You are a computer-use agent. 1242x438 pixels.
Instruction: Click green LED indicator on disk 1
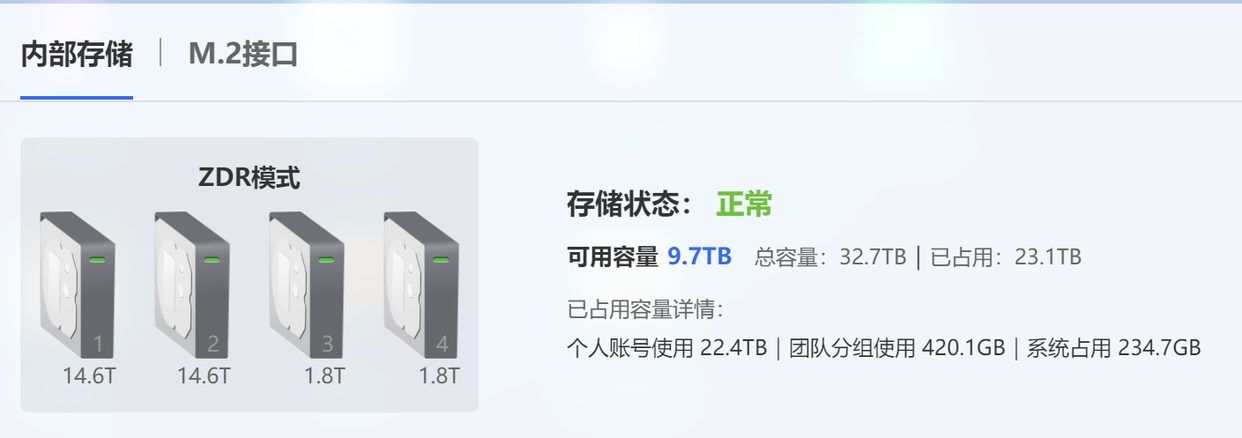coord(97,260)
